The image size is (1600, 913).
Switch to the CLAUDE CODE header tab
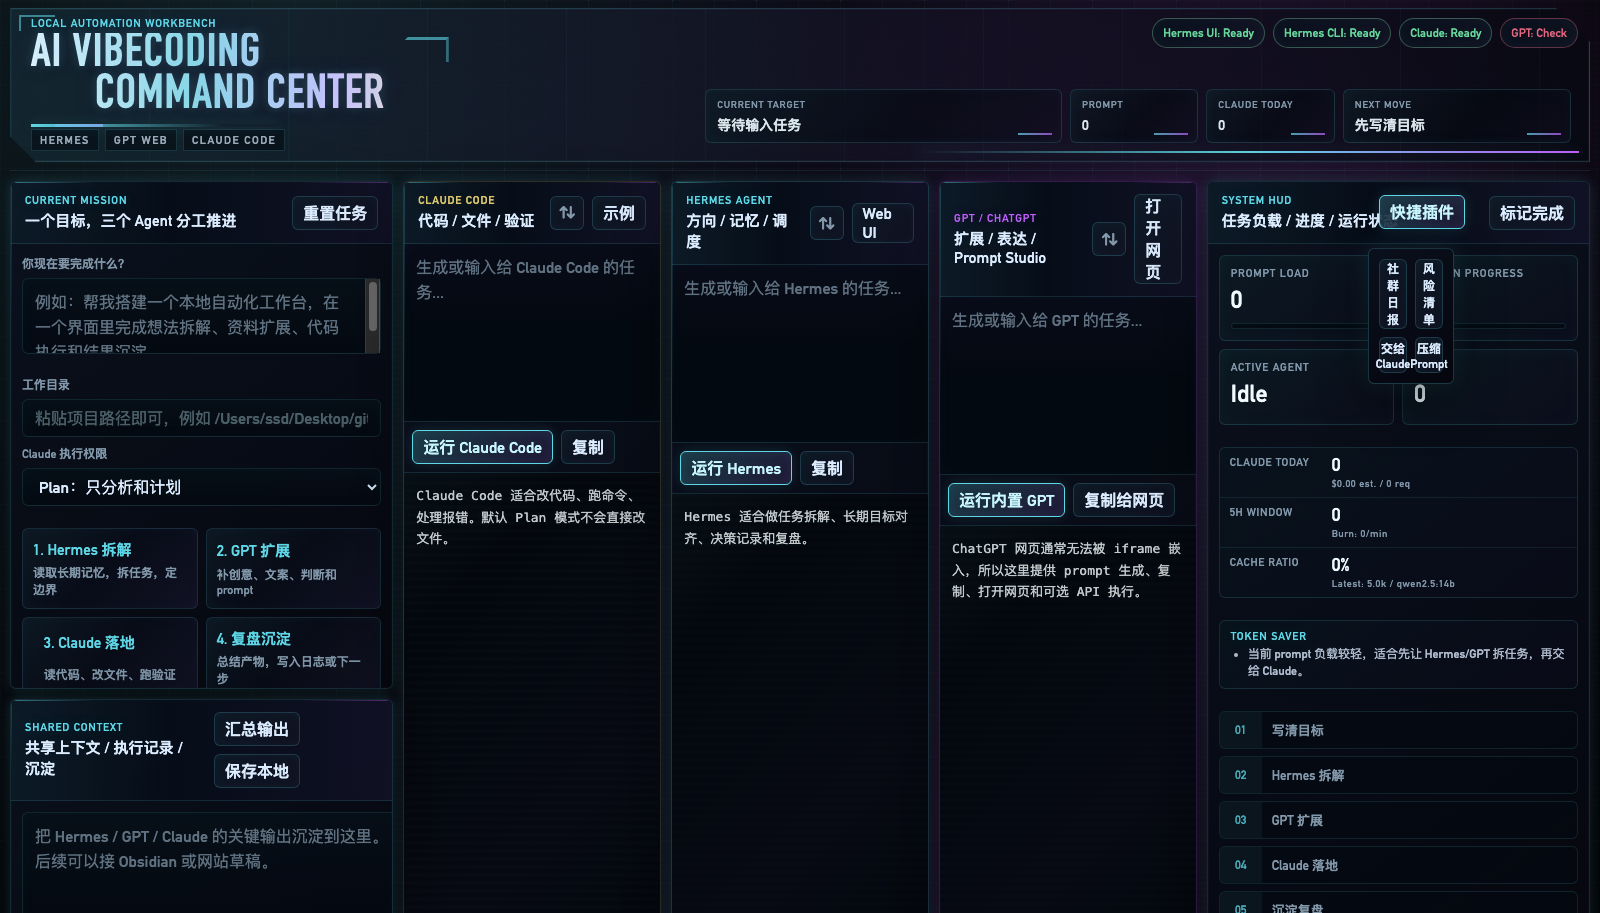pyautogui.click(x=233, y=140)
